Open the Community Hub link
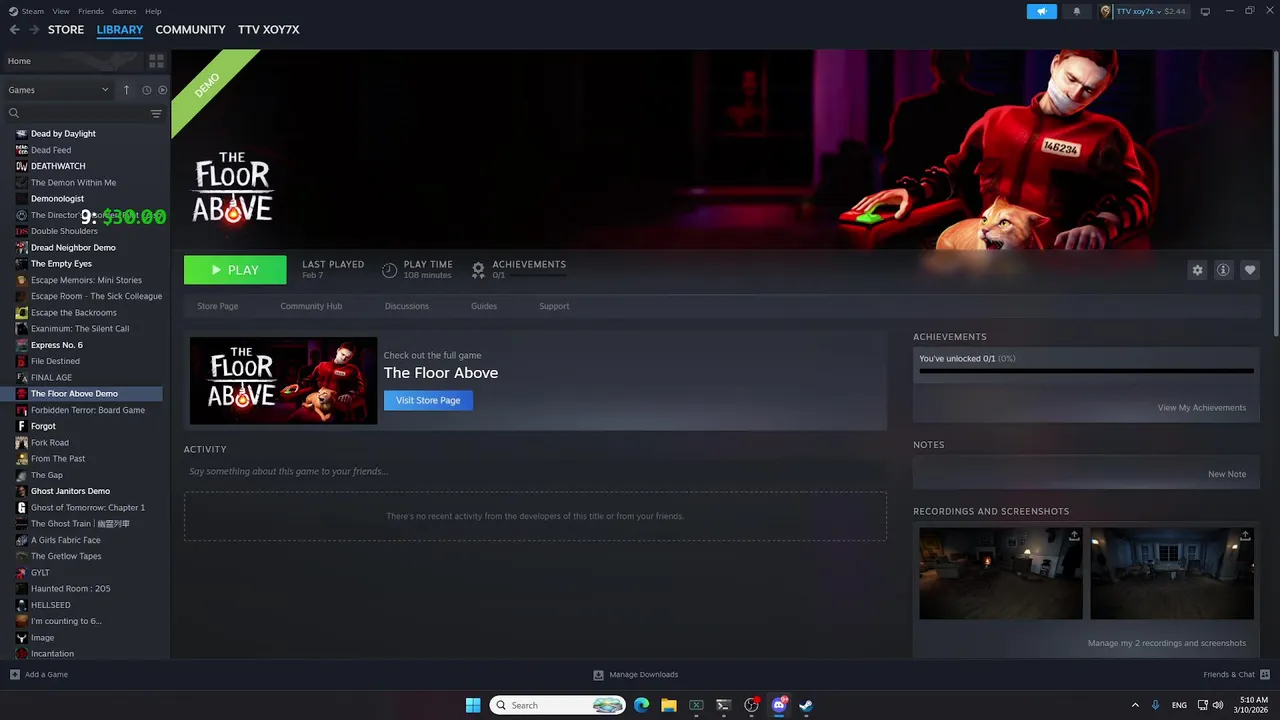Viewport: 1280px width, 720px height. [x=311, y=306]
